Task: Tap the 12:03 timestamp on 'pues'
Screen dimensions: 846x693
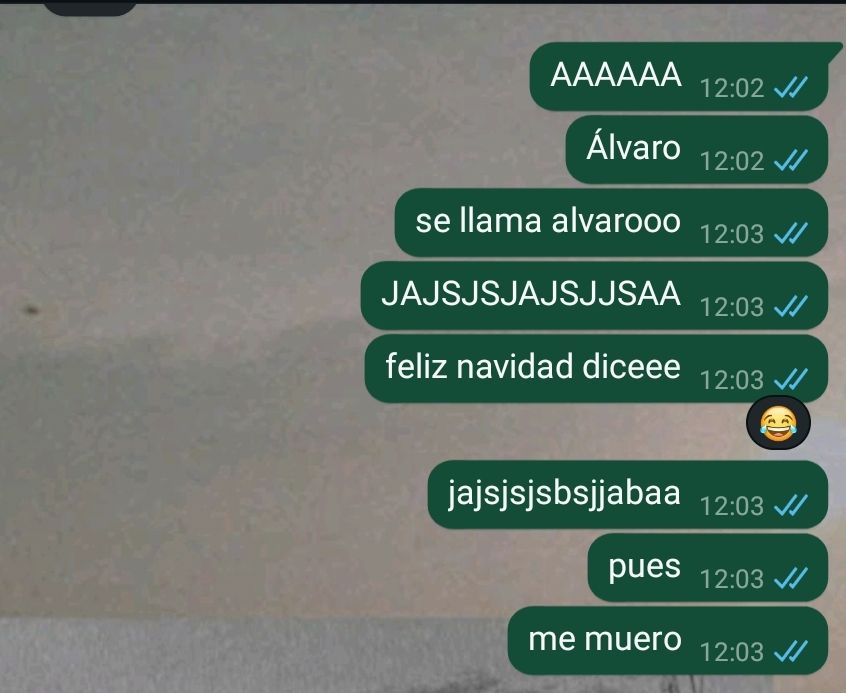Action: (732, 579)
